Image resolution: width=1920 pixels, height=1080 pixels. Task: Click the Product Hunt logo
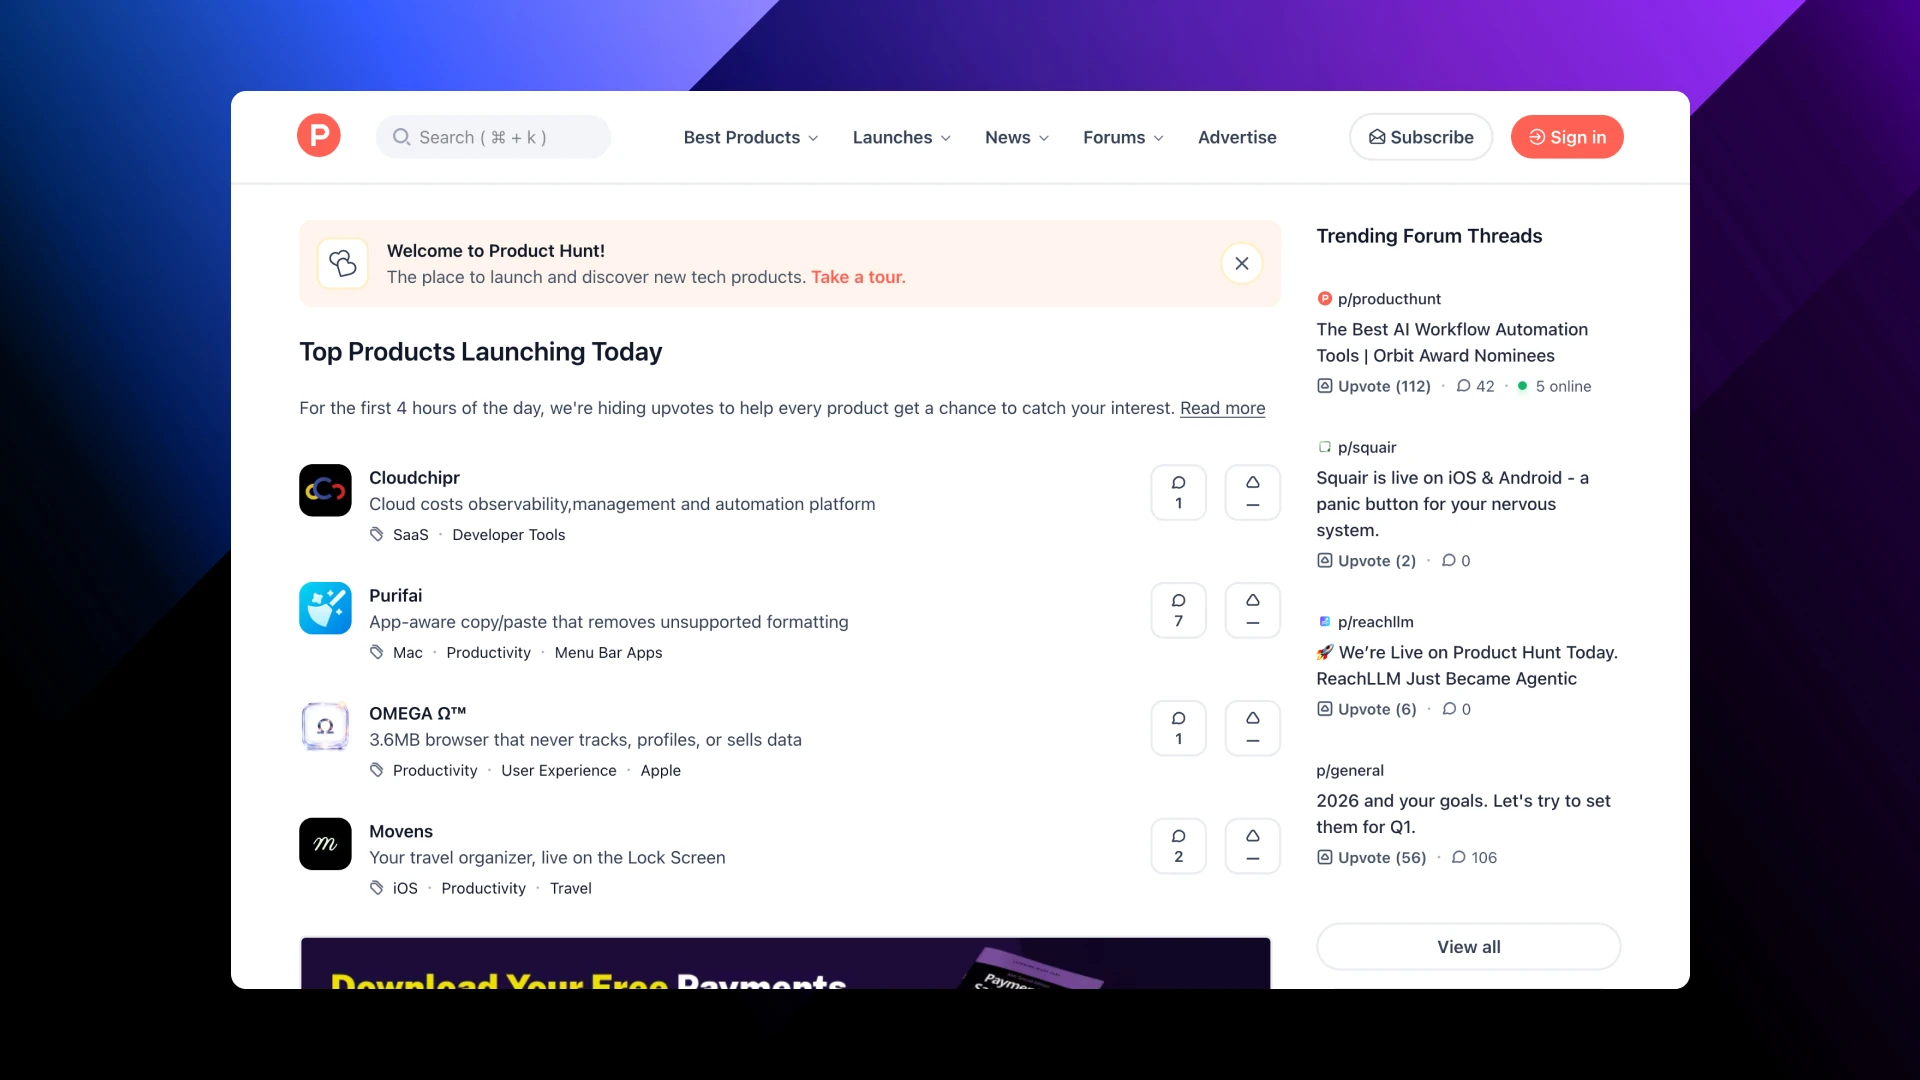(318, 134)
